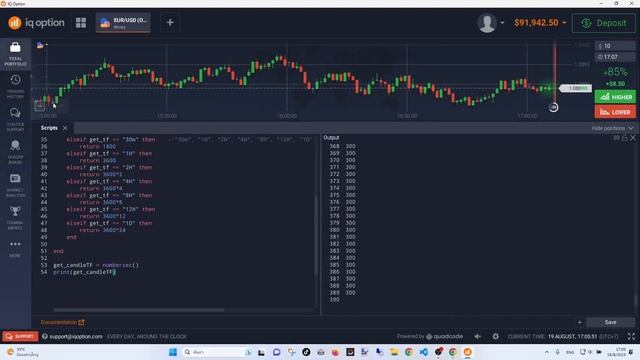Click the chart minus zoom box icon

click(39, 106)
